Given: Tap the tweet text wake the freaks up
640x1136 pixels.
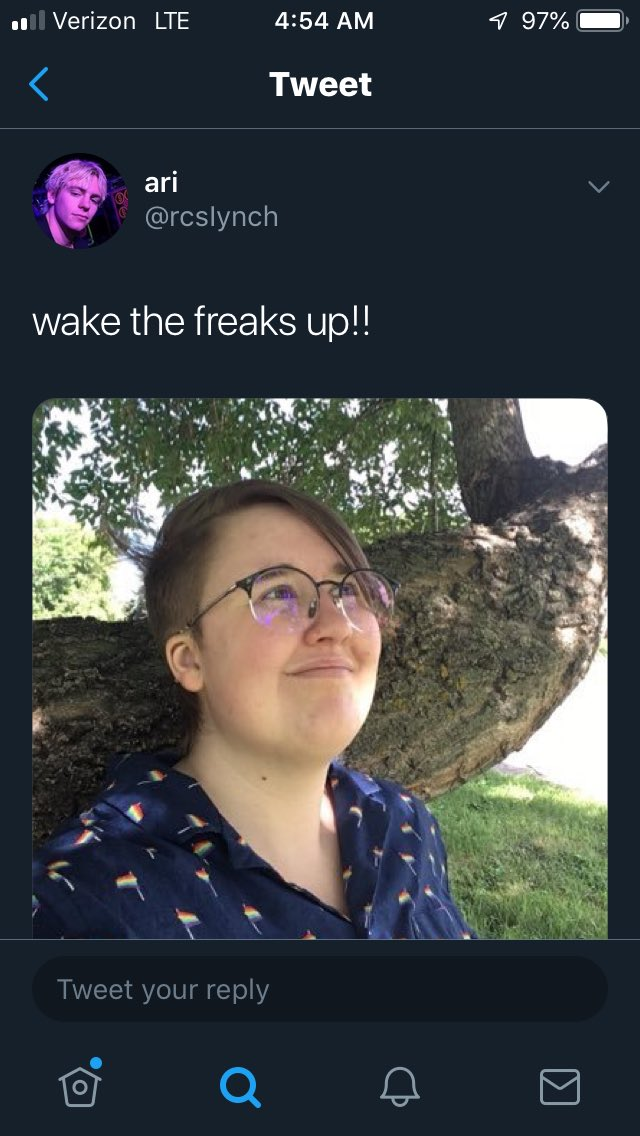Looking at the screenshot, I should (x=201, y=322).
